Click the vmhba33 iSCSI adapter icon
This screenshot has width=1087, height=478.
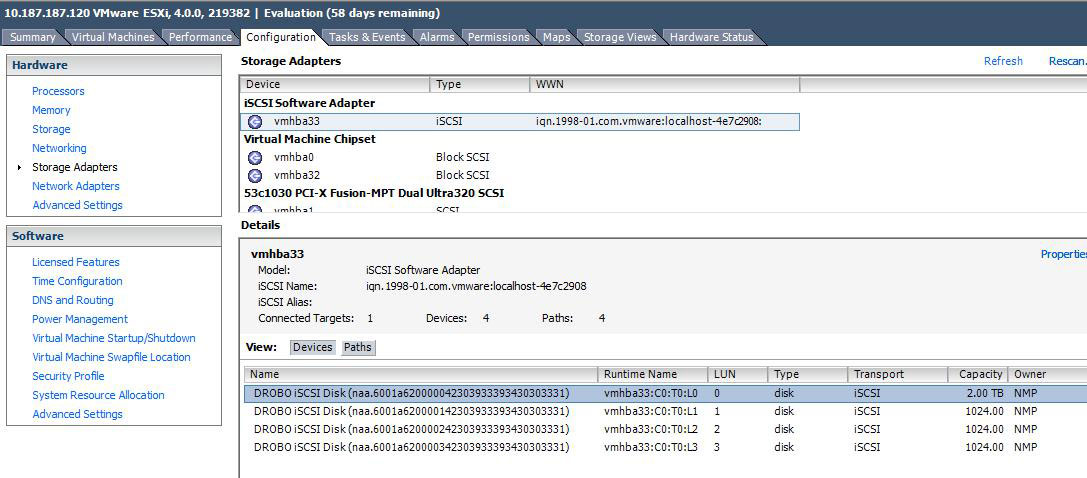point(255,122)
